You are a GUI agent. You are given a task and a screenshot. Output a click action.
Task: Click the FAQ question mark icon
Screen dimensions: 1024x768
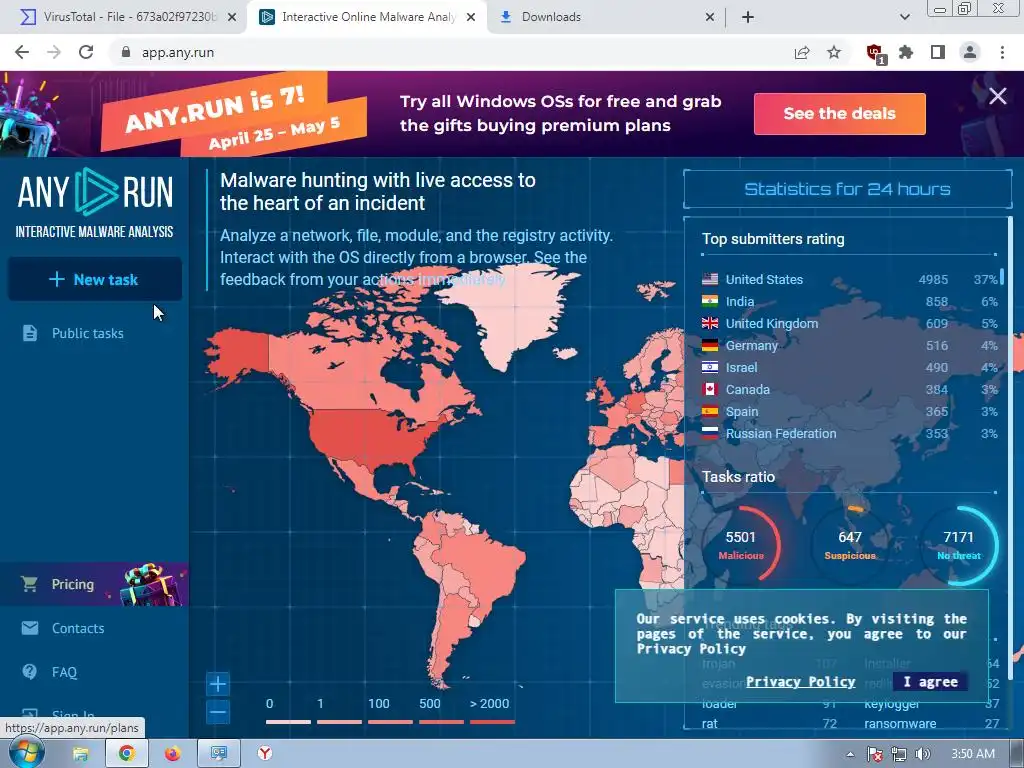[x=29, y=671]
